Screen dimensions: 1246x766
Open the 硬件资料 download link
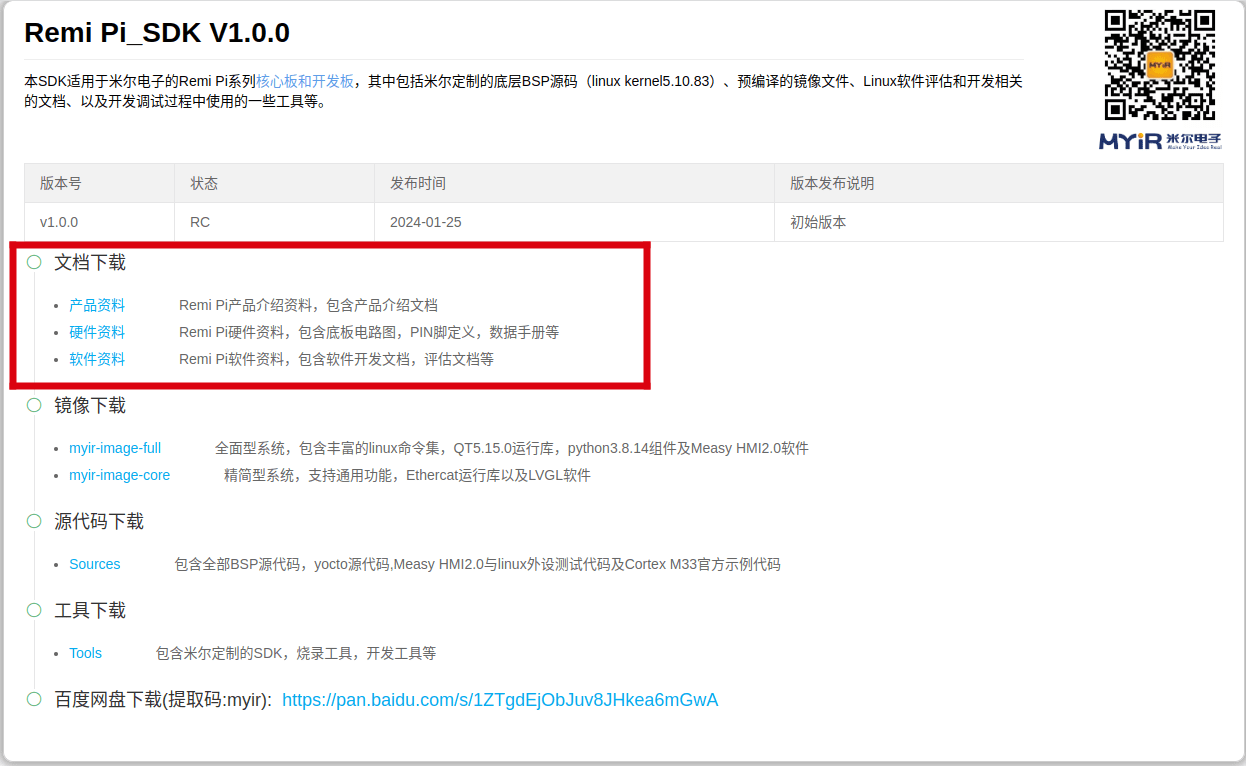[97, 332]
